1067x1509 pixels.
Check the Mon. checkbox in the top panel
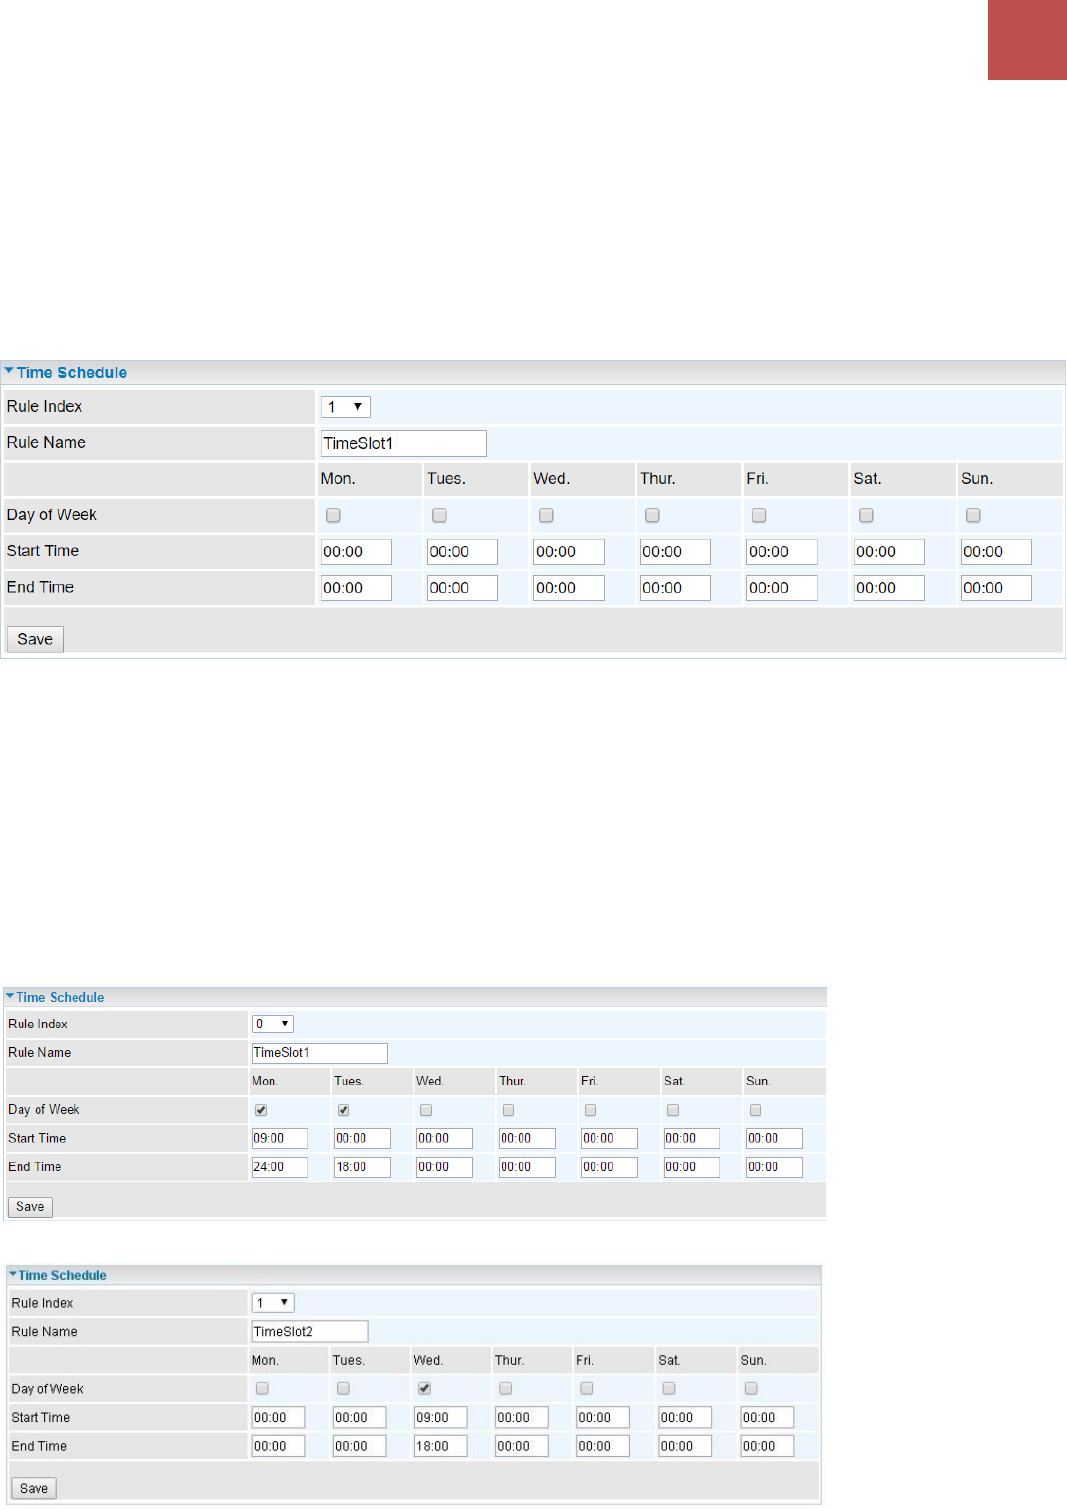pyautogui.click(x=333, y=515)
